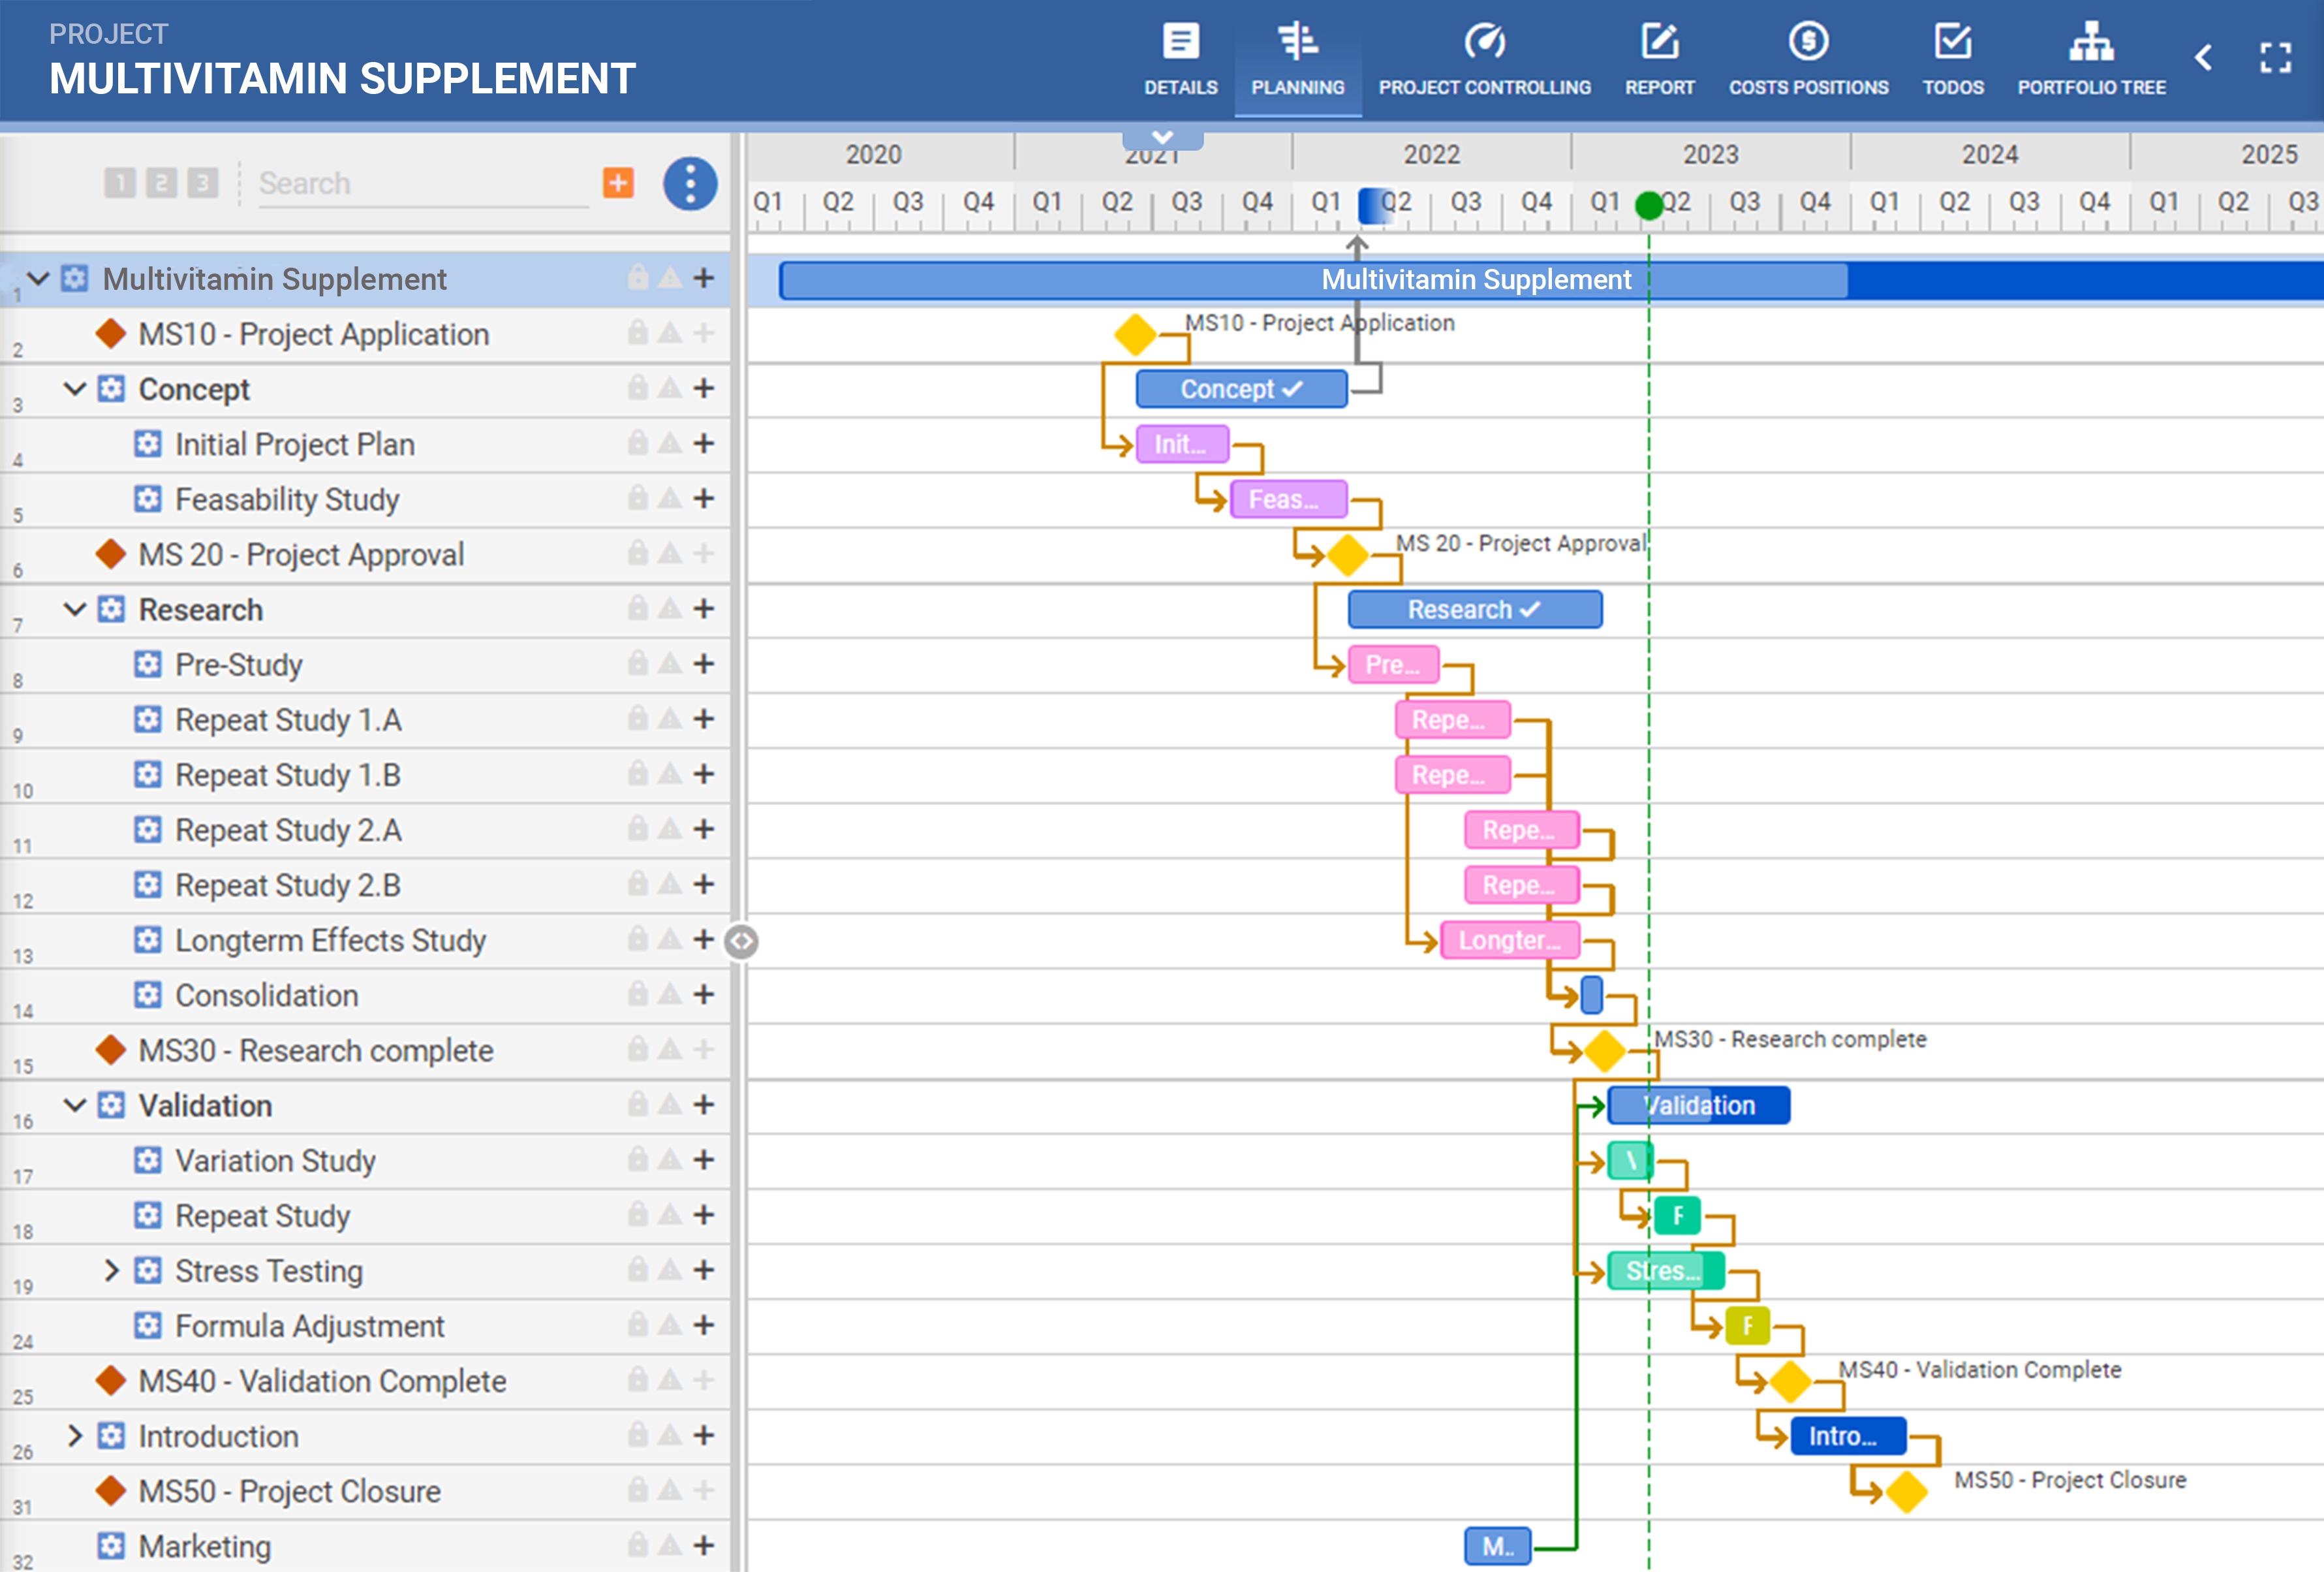Expand the Stress Testing tree item

(x=111, y=1270)
